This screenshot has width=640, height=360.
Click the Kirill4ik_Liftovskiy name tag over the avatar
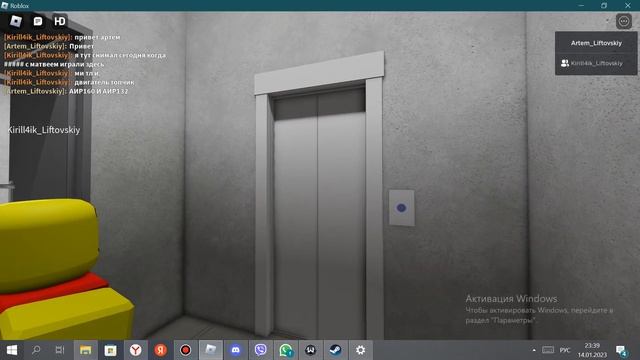click(44, 130)
